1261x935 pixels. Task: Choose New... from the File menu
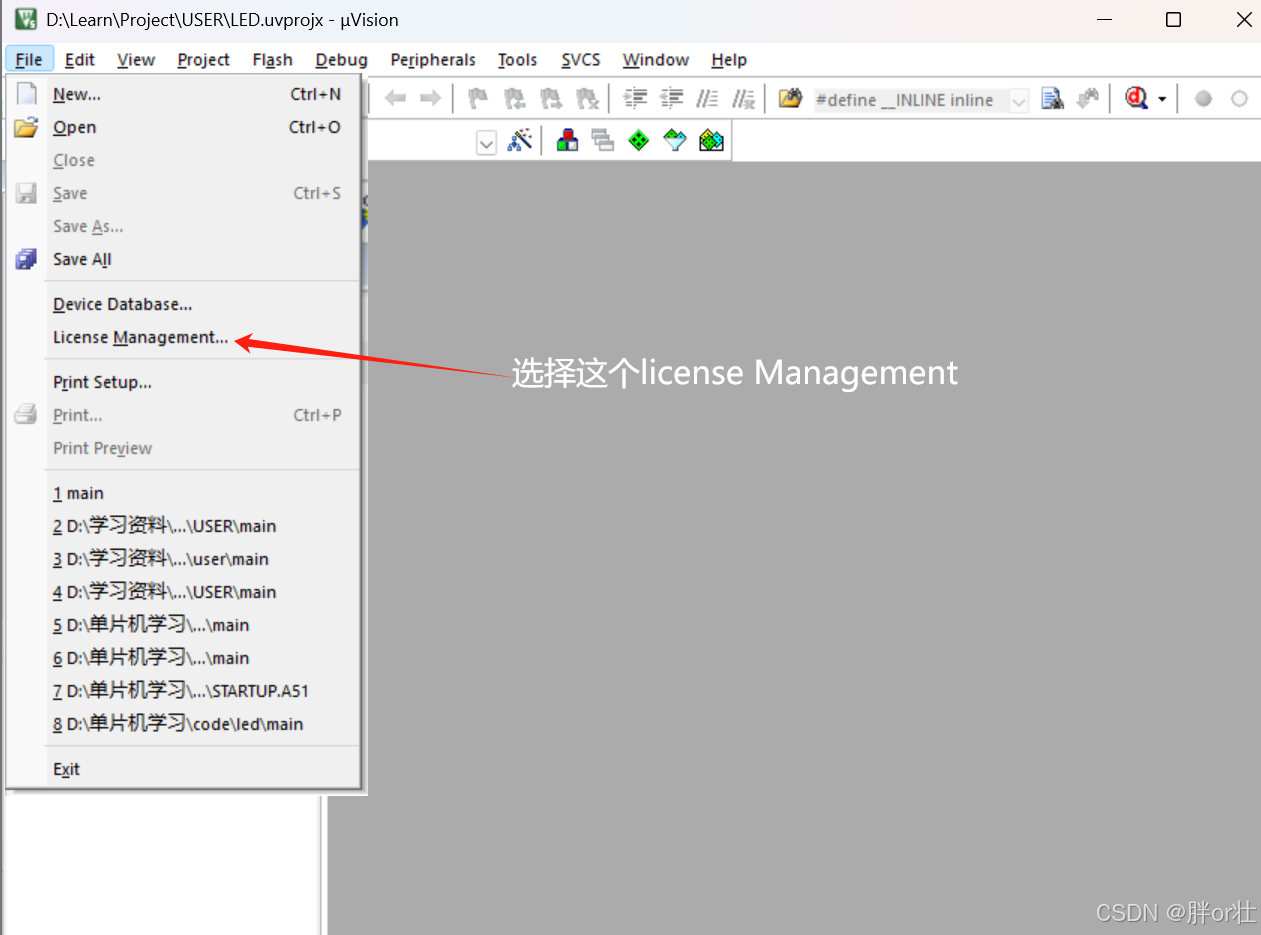pos(184,94)
